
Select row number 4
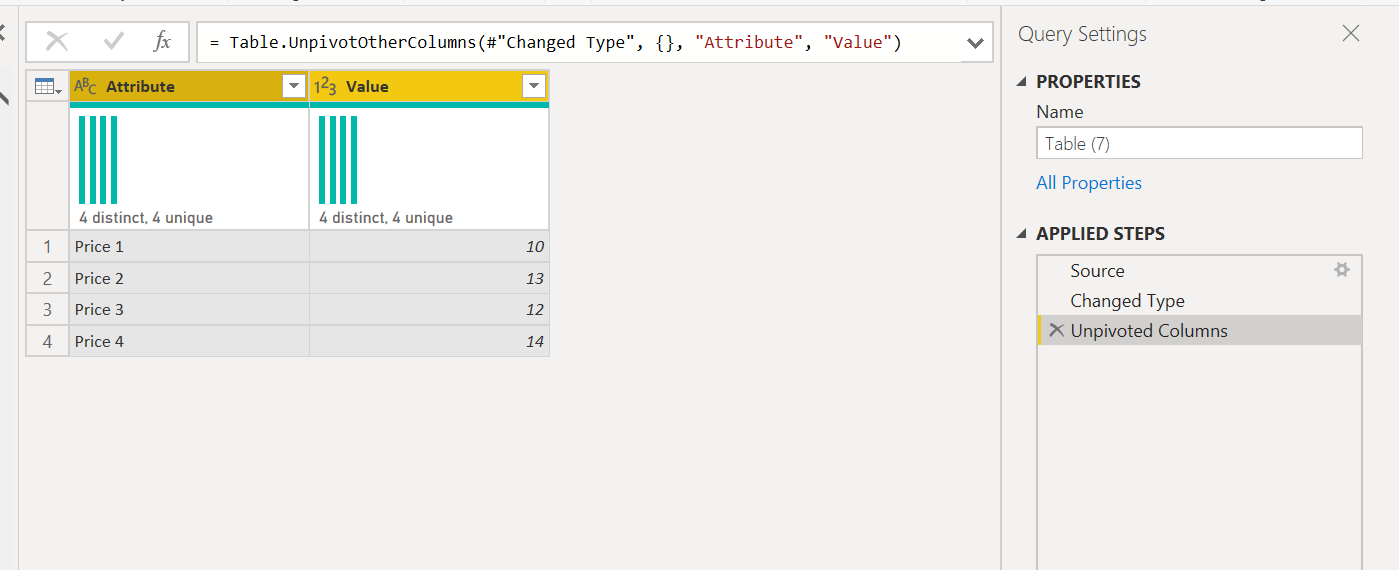[x=47, y=341]
